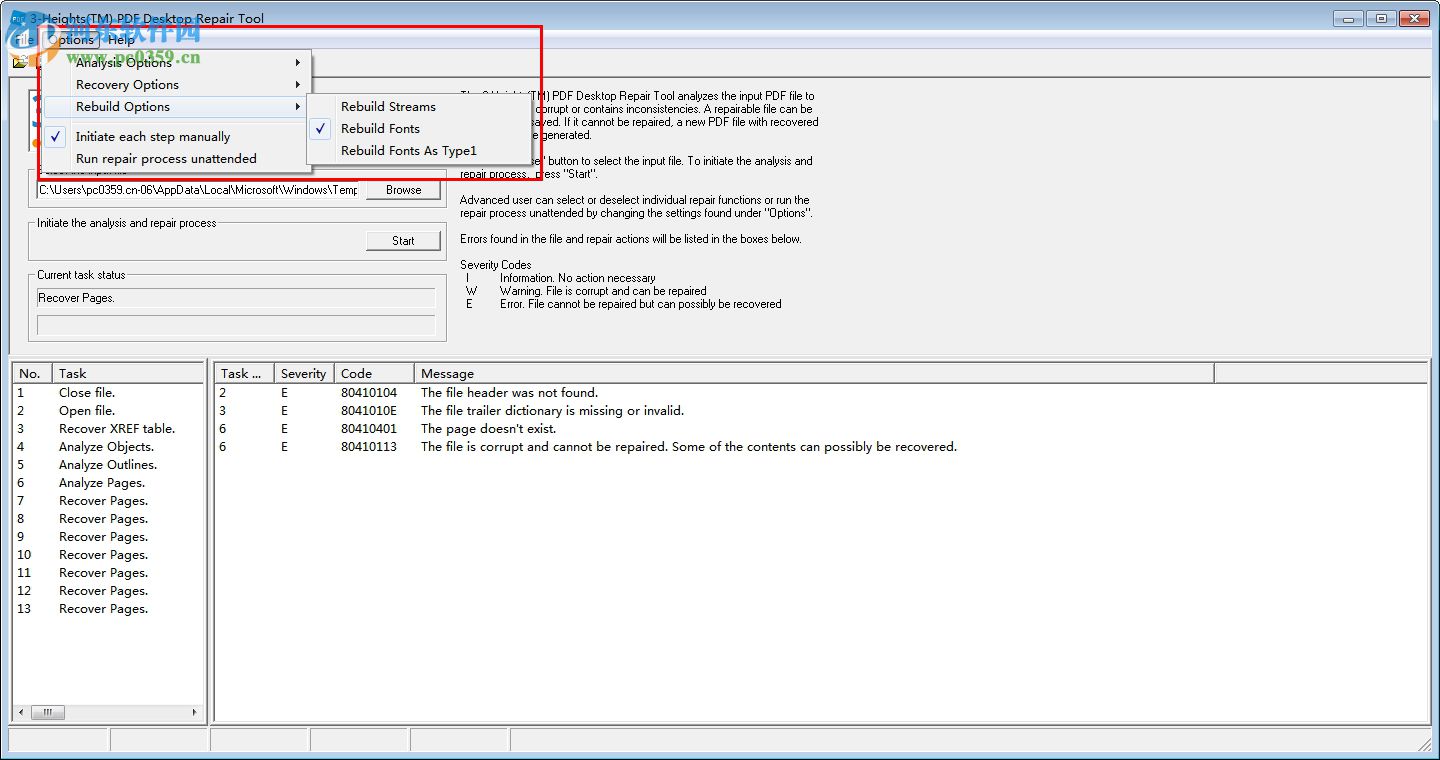Select task 'Analyze Objects.'
Screen dimensions: 1440x760
coord(106,447)
